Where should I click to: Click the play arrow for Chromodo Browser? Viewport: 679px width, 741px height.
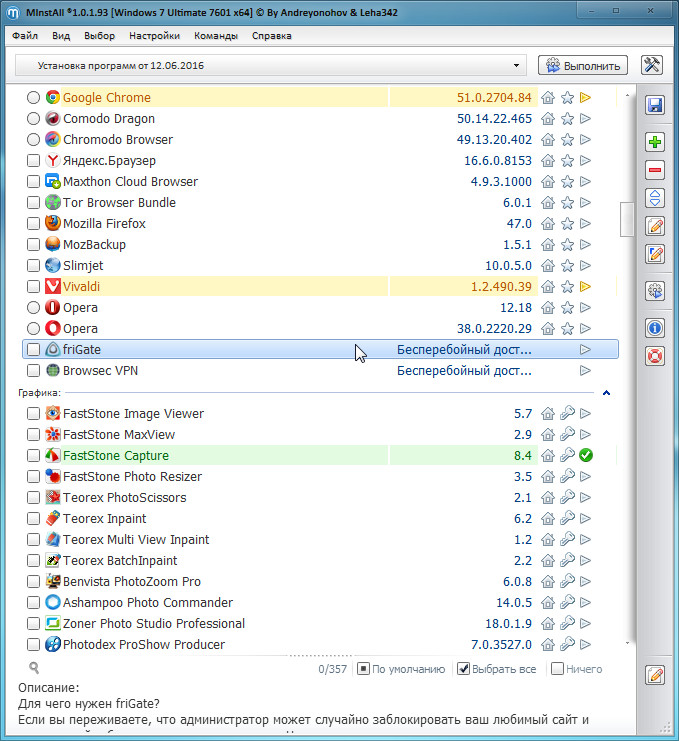[x=585, y=139]
